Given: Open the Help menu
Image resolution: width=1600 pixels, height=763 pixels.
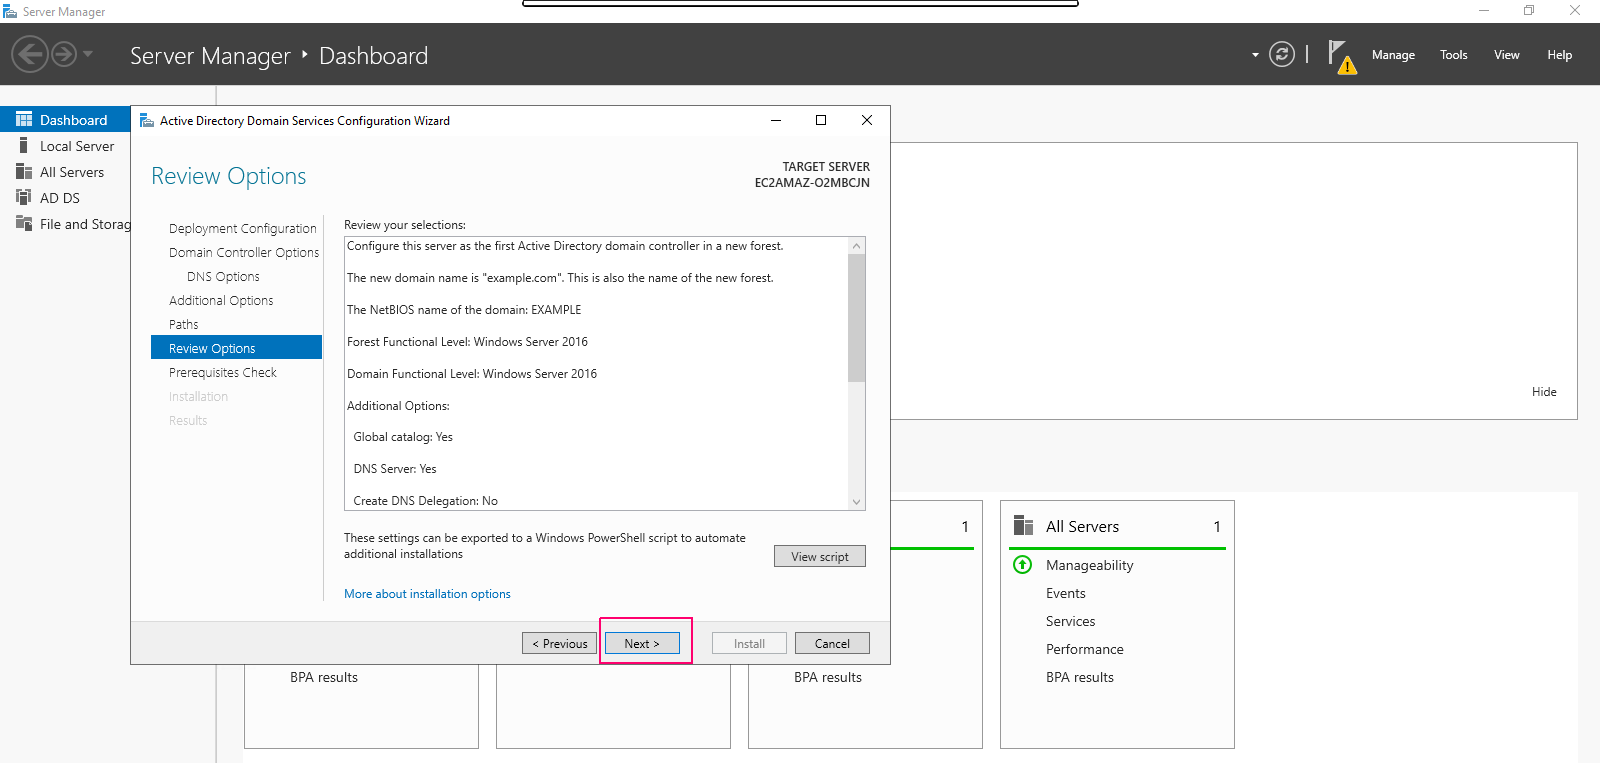Looking at the screenshot, I should [x=1560, y=55].
